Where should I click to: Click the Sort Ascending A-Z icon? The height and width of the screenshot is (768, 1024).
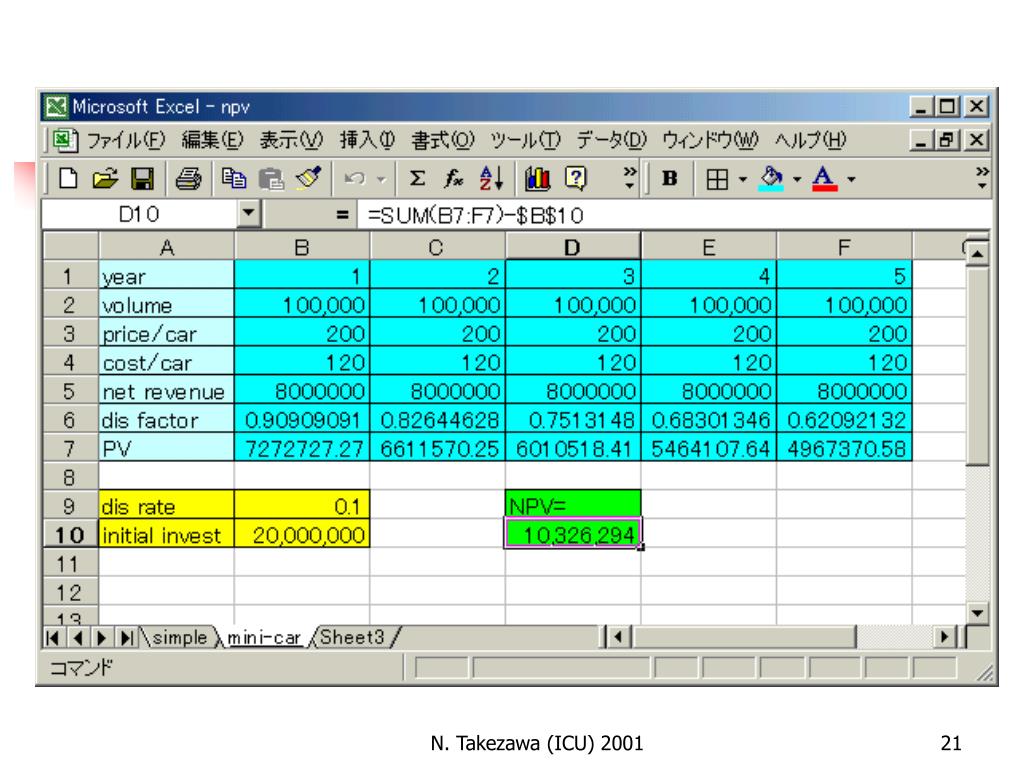pos(491,178)
